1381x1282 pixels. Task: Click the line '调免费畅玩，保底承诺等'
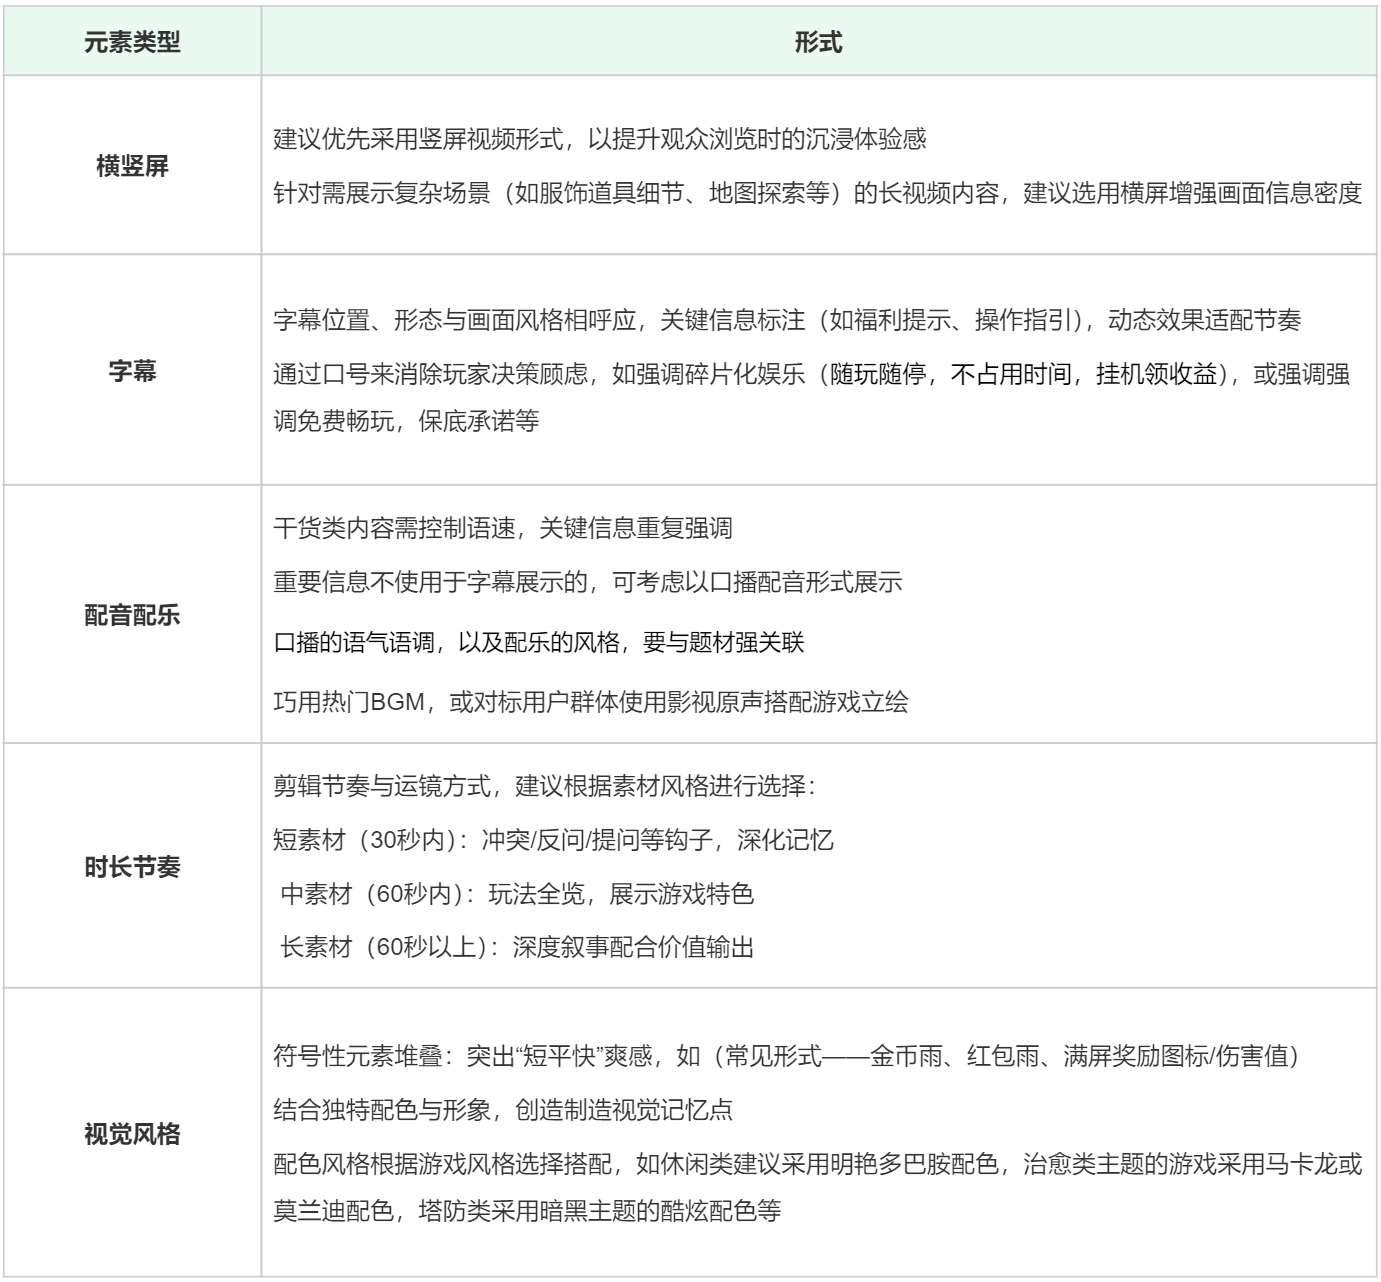coord(406,421)
